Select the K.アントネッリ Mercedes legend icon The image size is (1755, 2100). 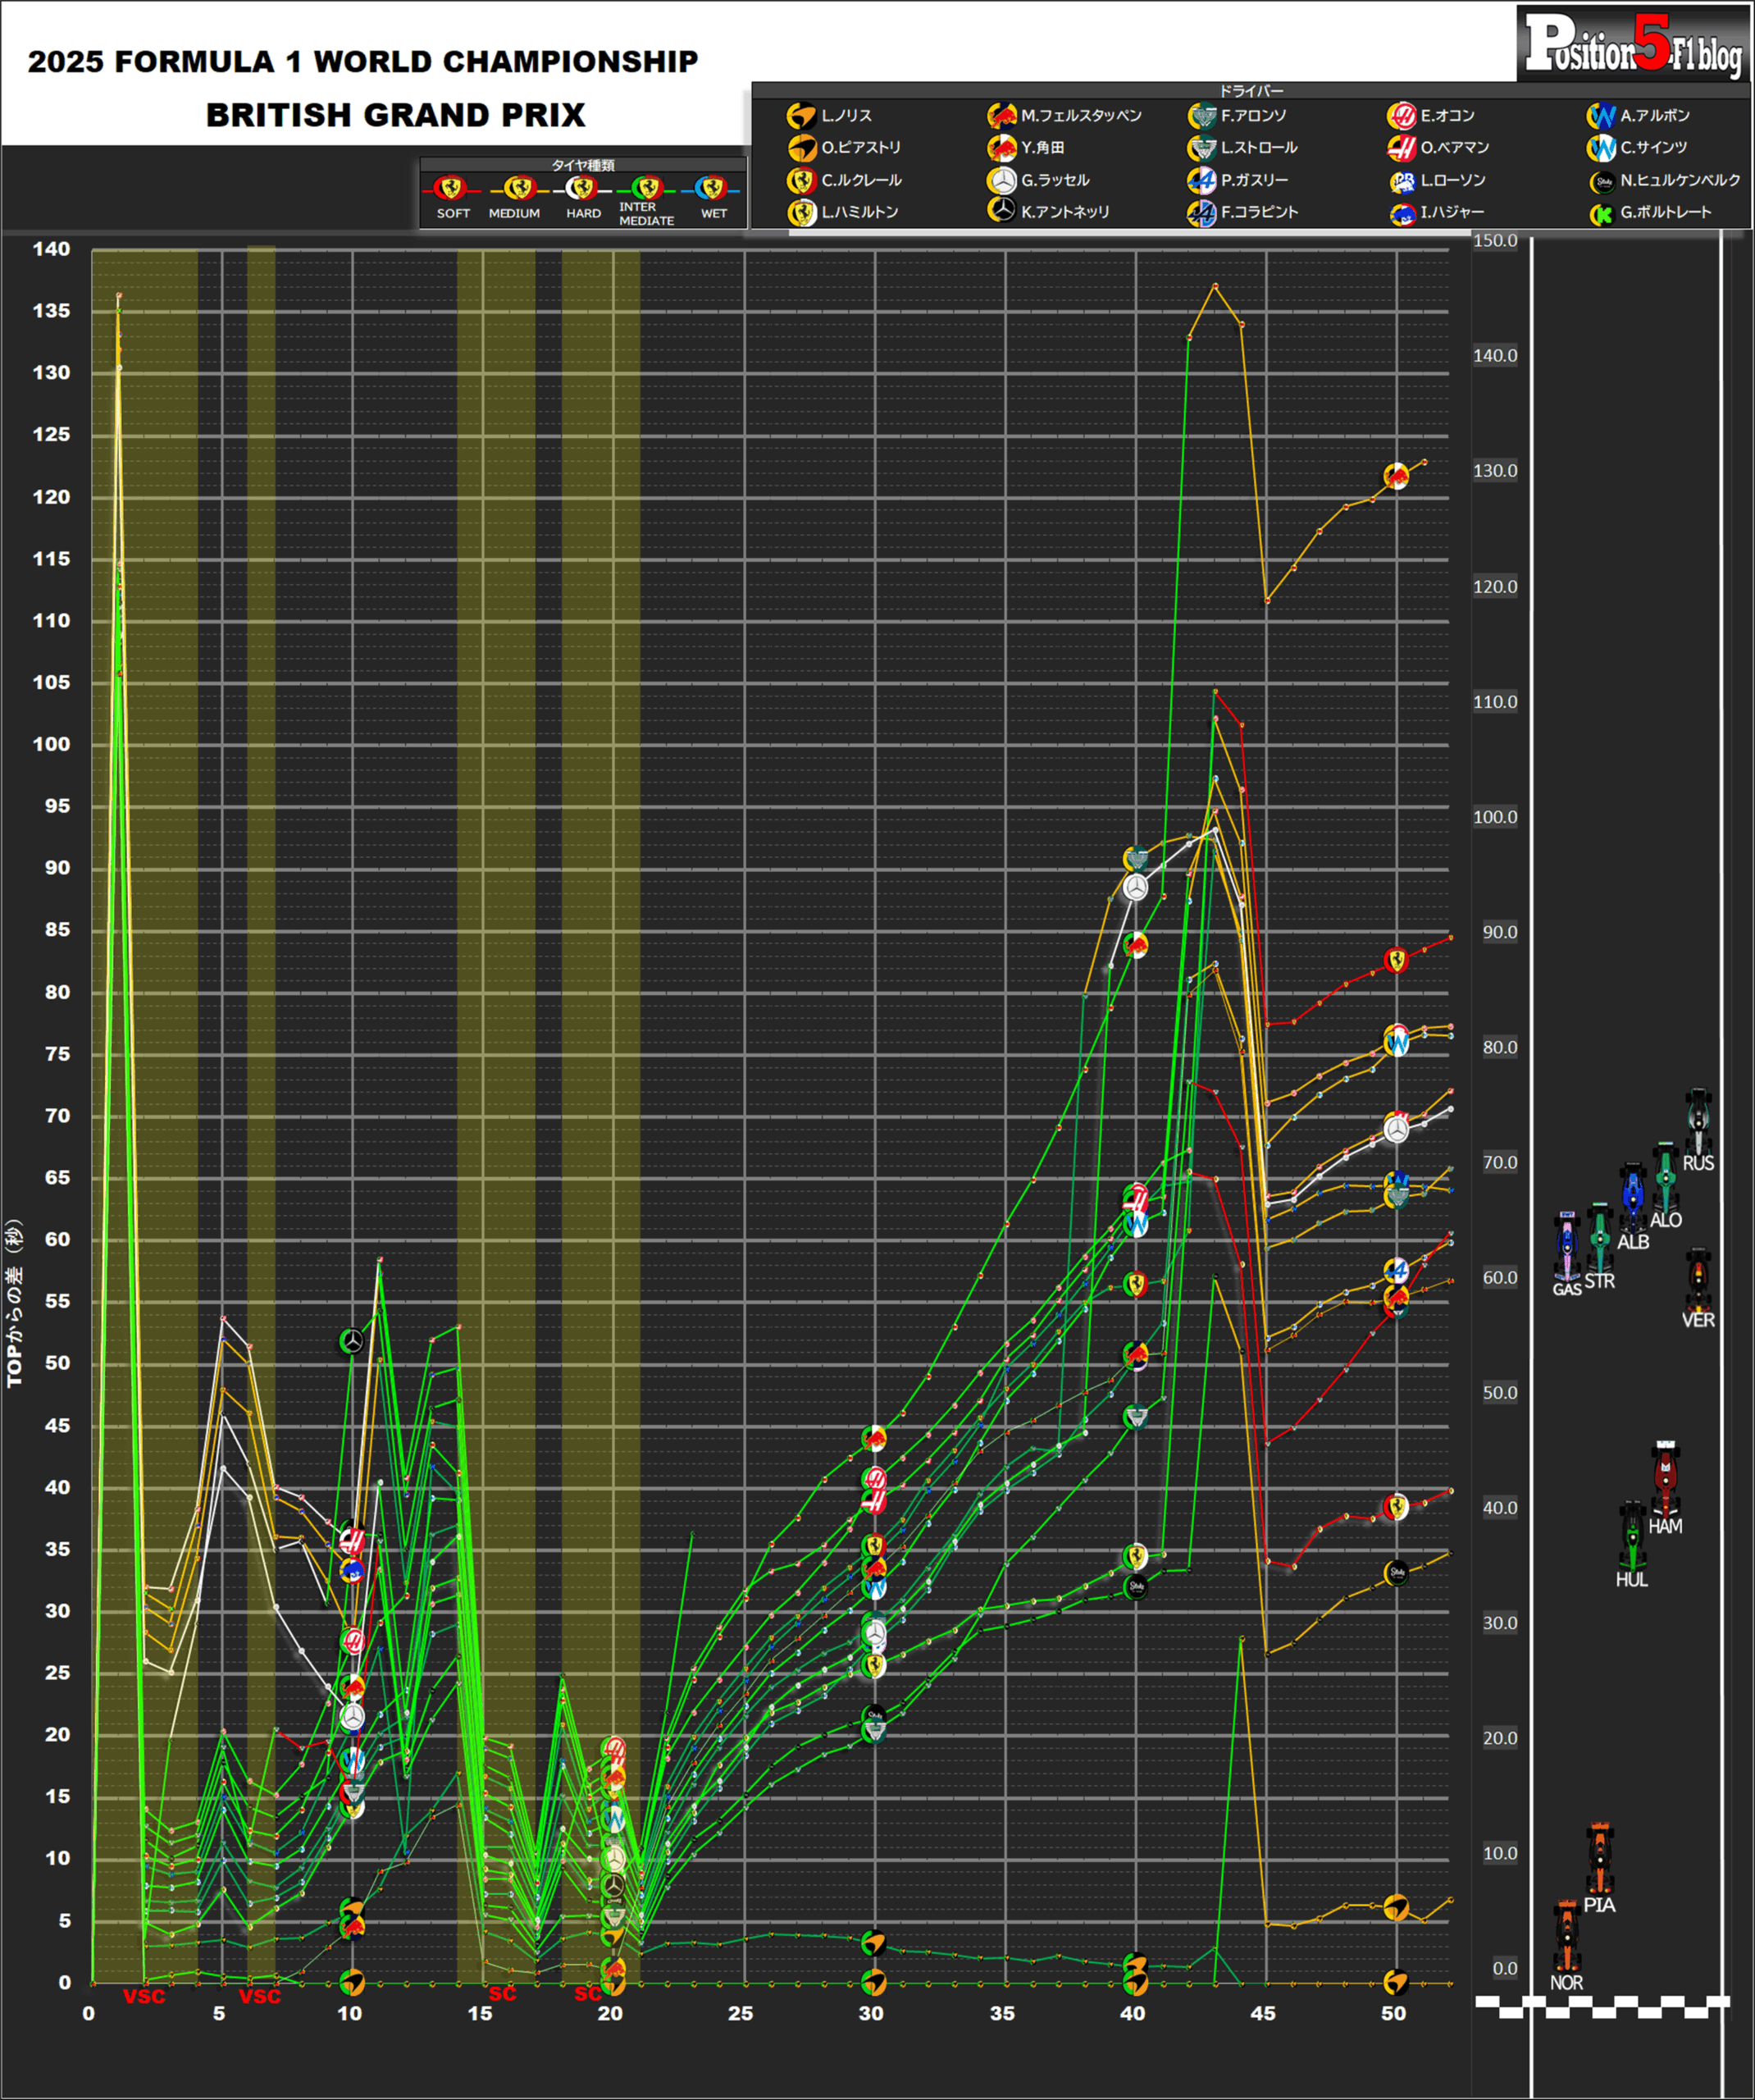1001,210
